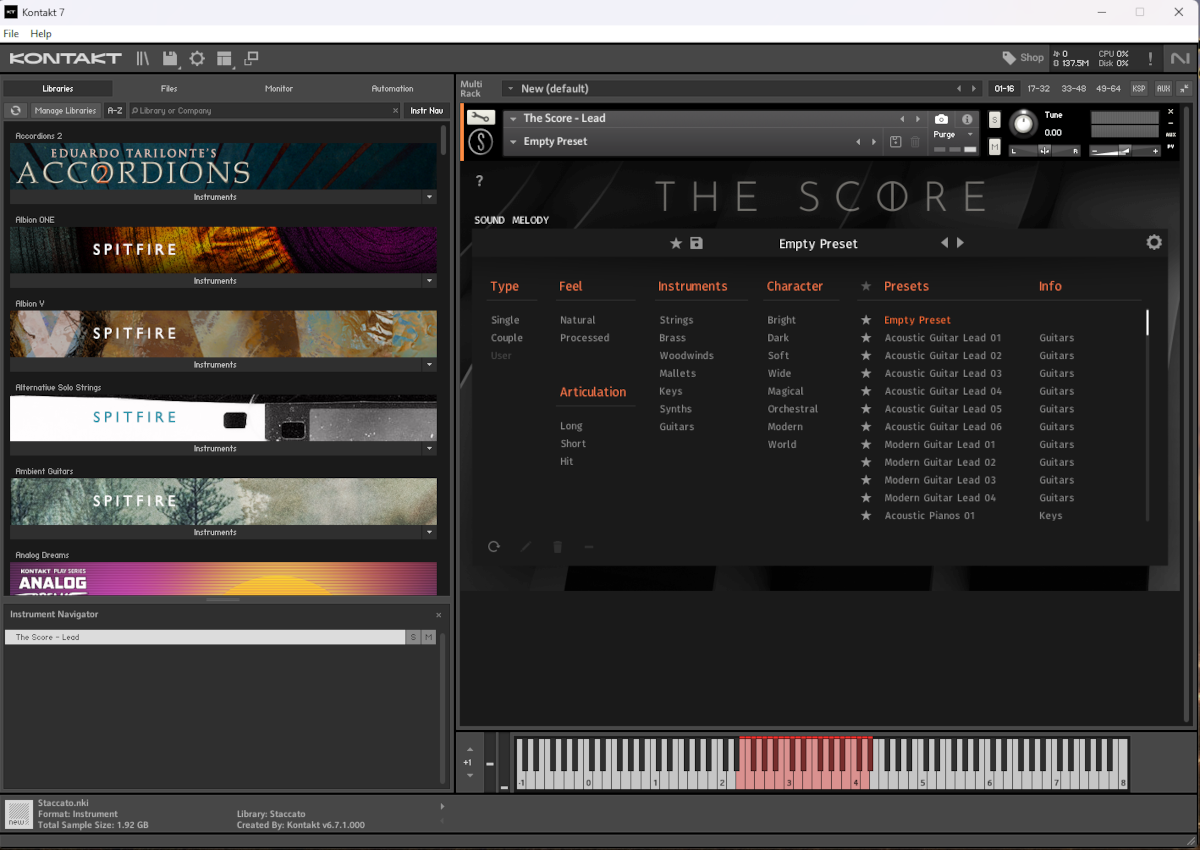Screen dimensions: 1200x850
Task: Toggle the A-Z library sorting button
Action: (115, 111)
